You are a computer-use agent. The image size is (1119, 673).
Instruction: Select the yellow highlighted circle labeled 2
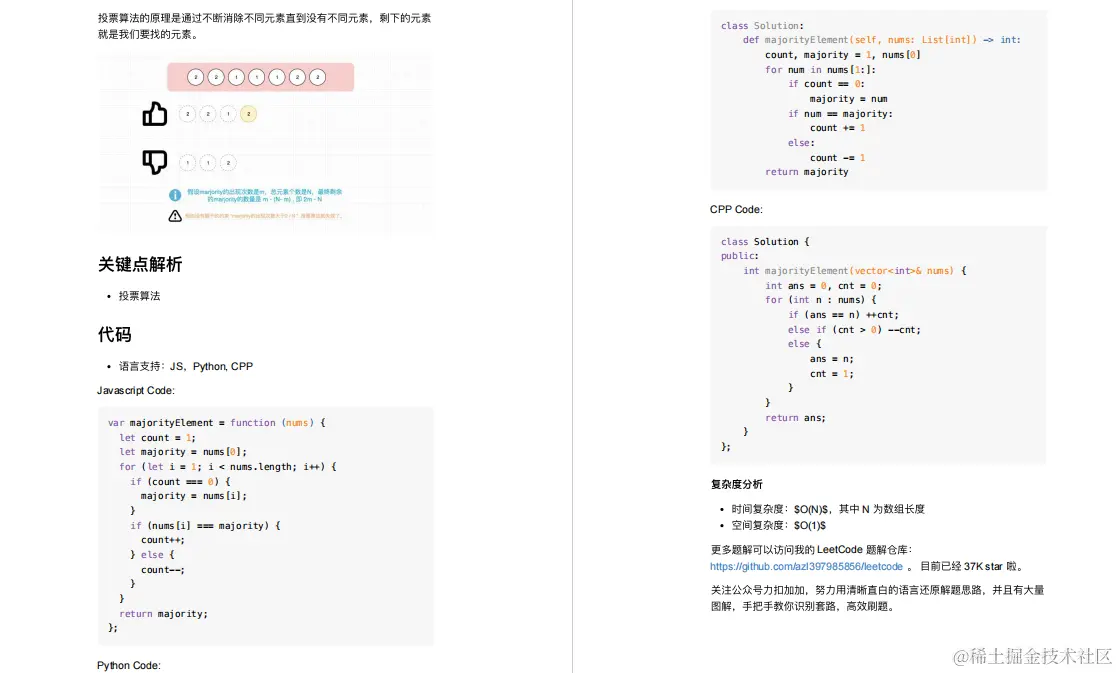tap(249, 114)
